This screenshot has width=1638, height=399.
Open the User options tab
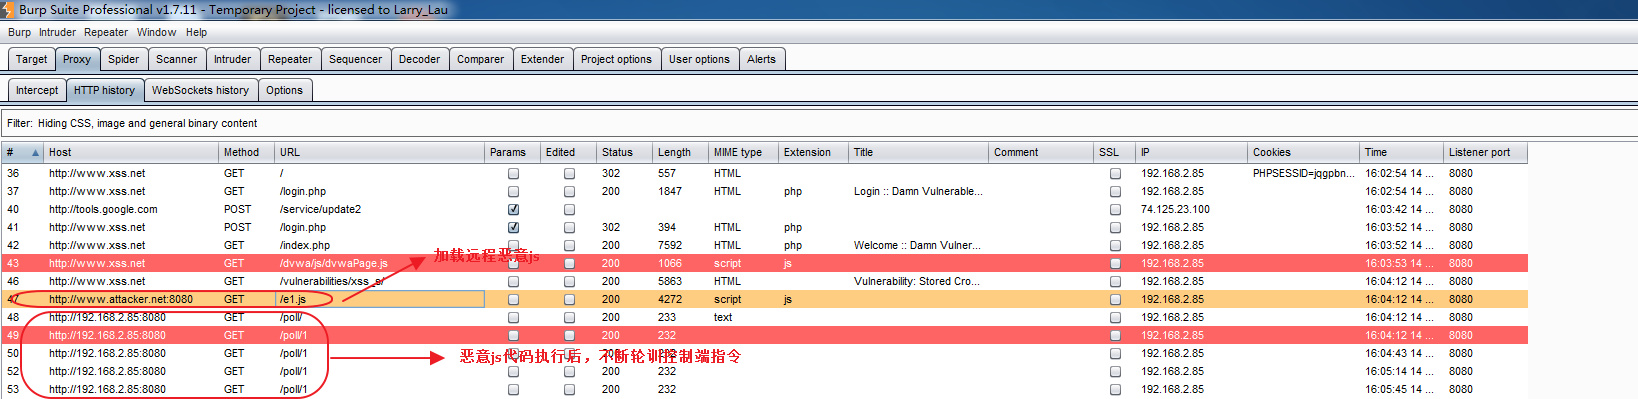click(x=700, y=59)
